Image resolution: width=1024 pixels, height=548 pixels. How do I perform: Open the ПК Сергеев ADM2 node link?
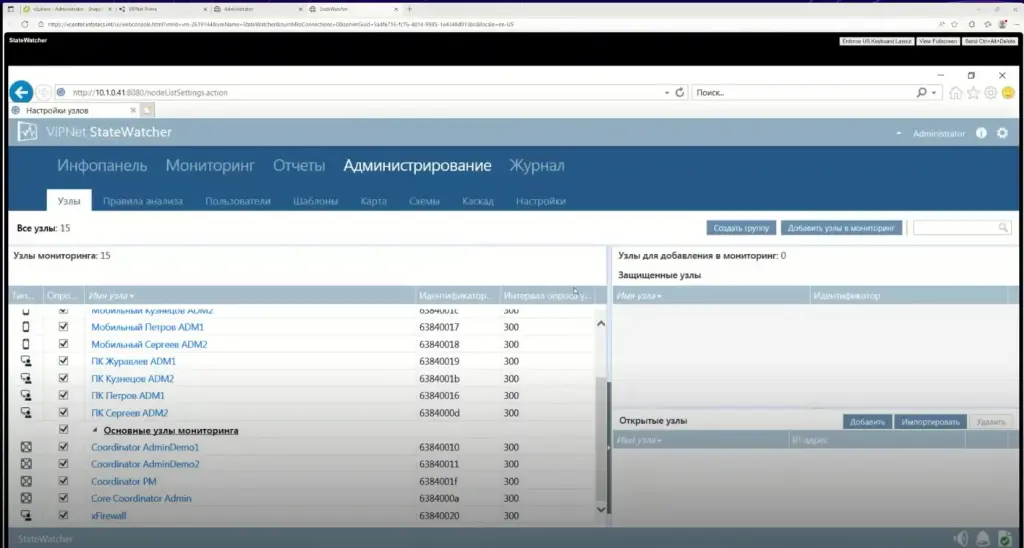tap(129, 413)
